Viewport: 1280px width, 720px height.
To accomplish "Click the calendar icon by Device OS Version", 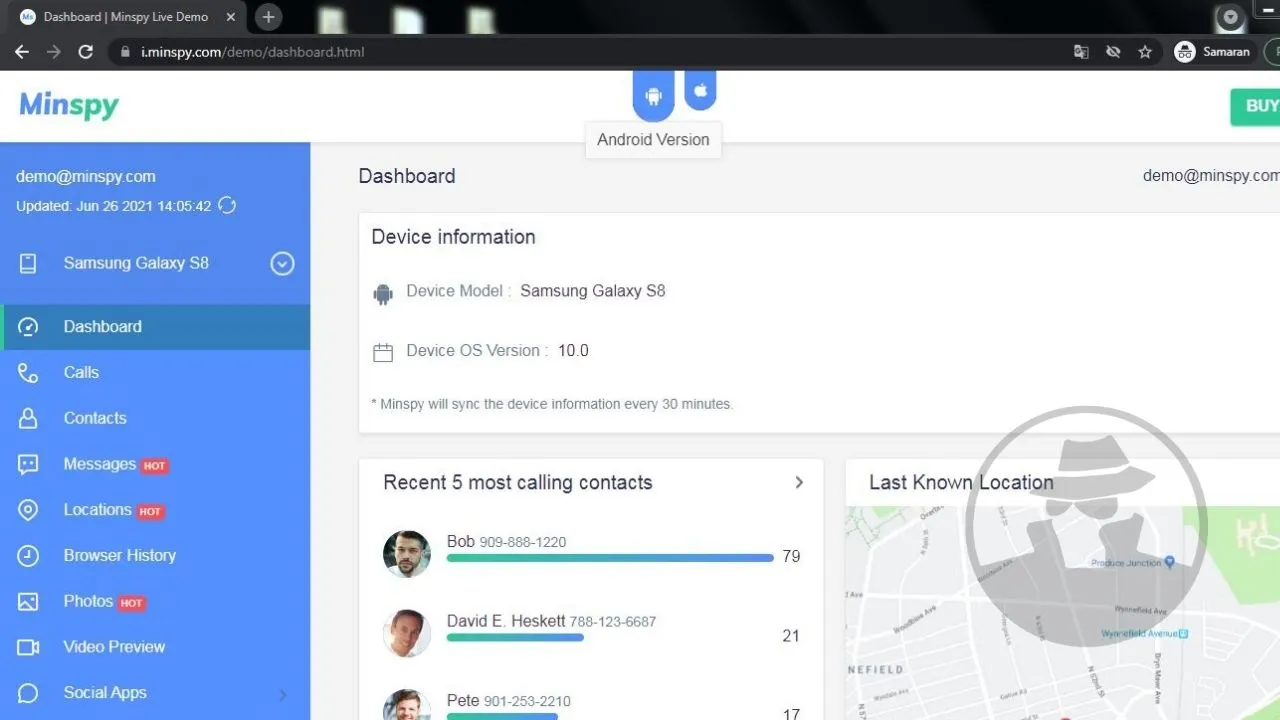I will 383,353.
